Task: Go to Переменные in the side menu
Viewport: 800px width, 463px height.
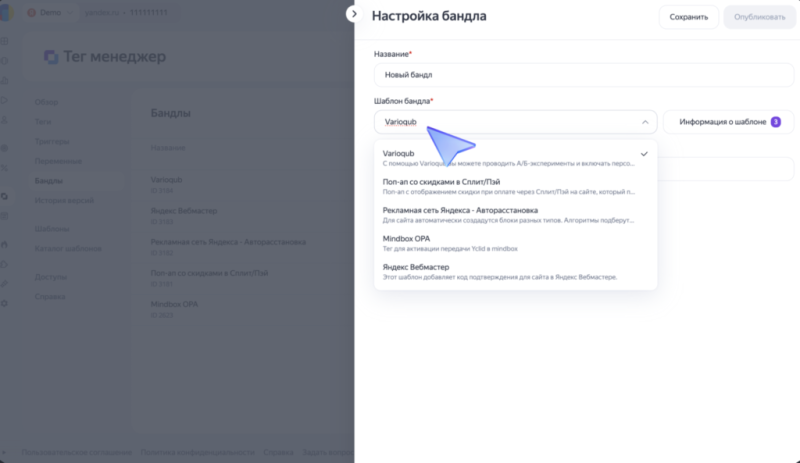Action: (58, 161)
